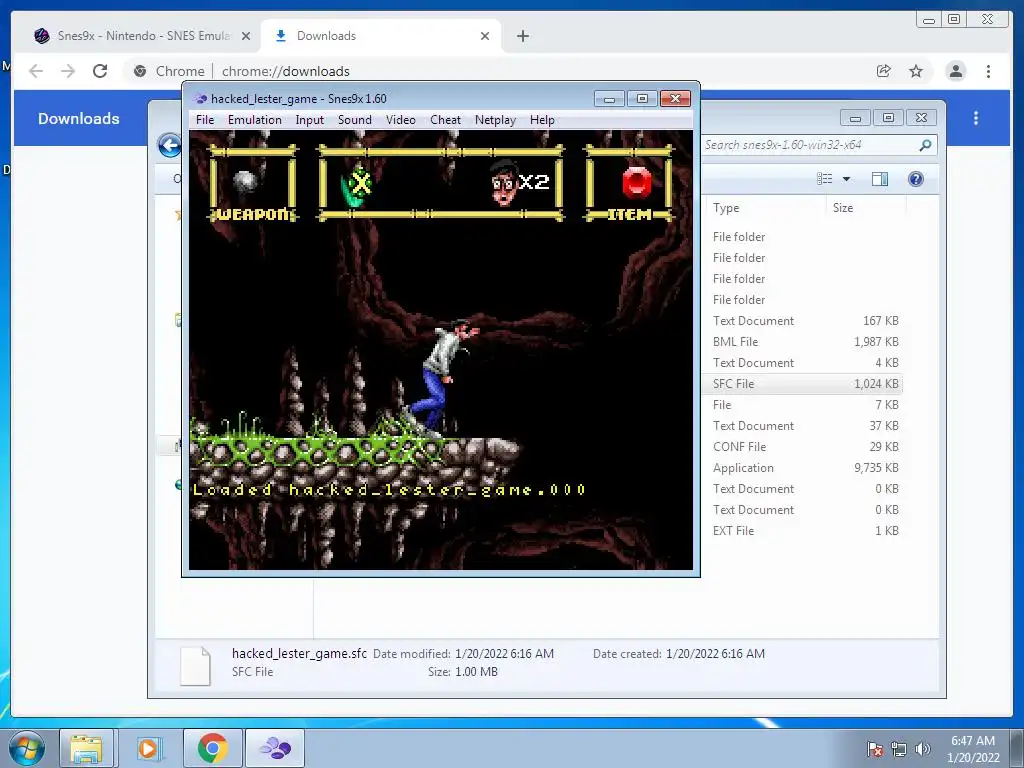The height and width of the screenshot is (768, 1024).
Task: Click the taskbar clock showing 6:47 AM
Action: click(x=973, y=748)
